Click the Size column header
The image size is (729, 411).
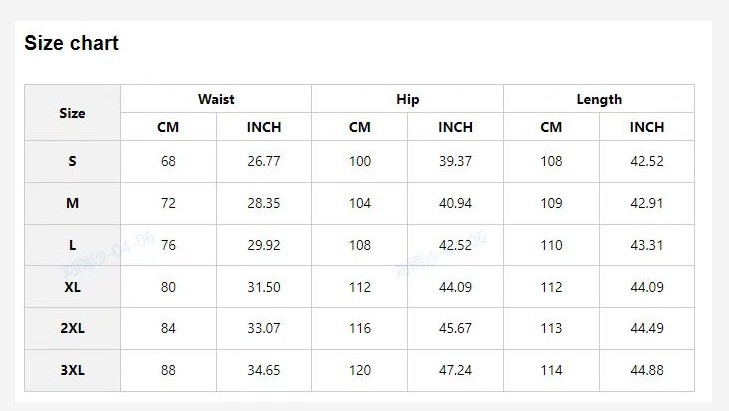(72, 113)
